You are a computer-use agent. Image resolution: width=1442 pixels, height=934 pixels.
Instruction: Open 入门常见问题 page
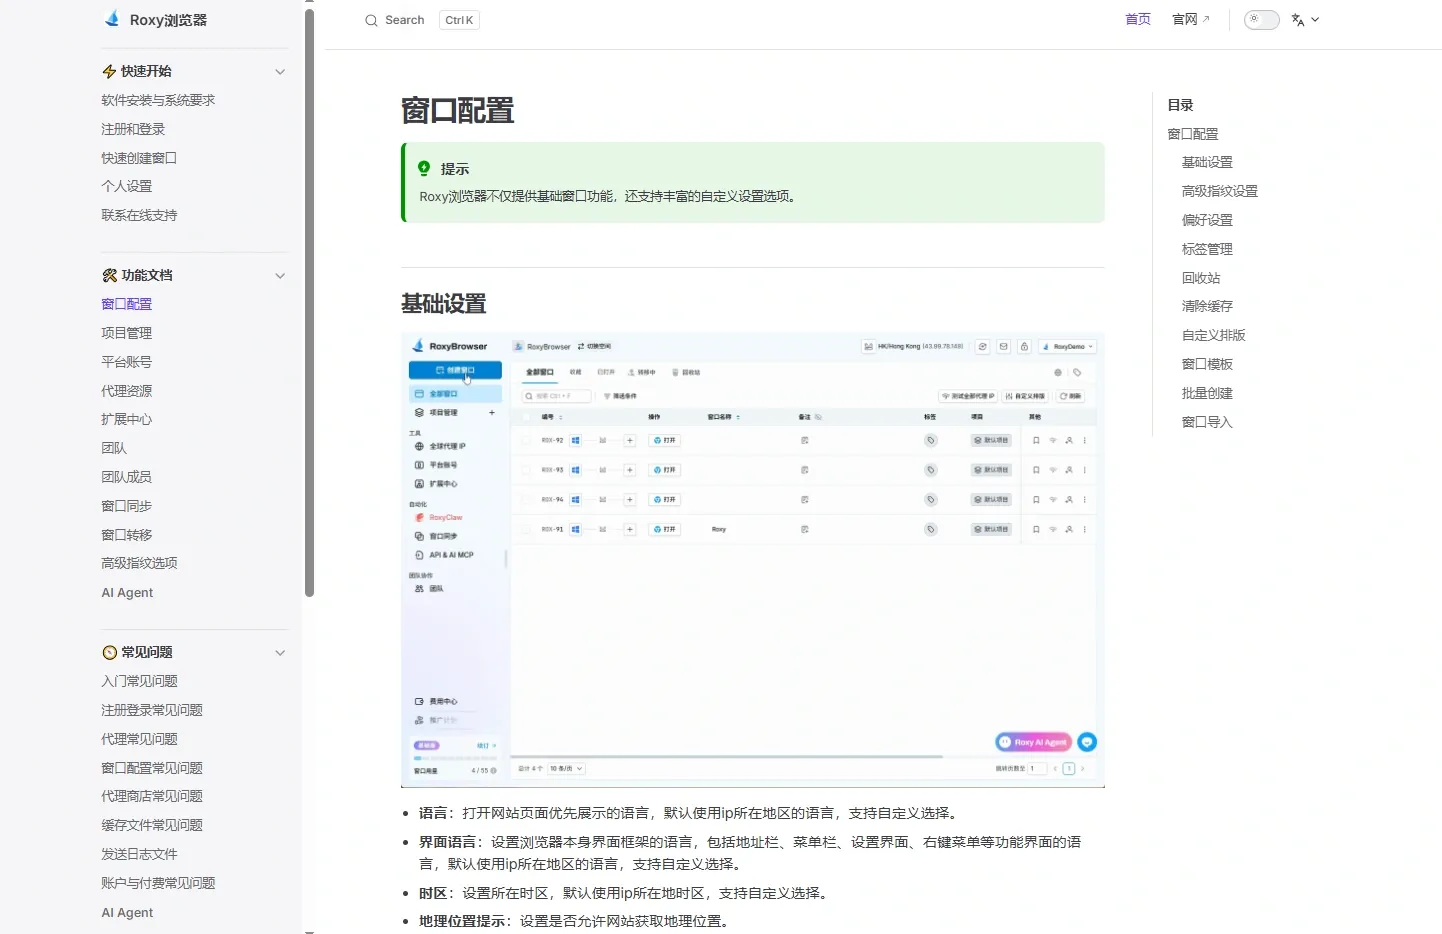[x=139, y=682]
